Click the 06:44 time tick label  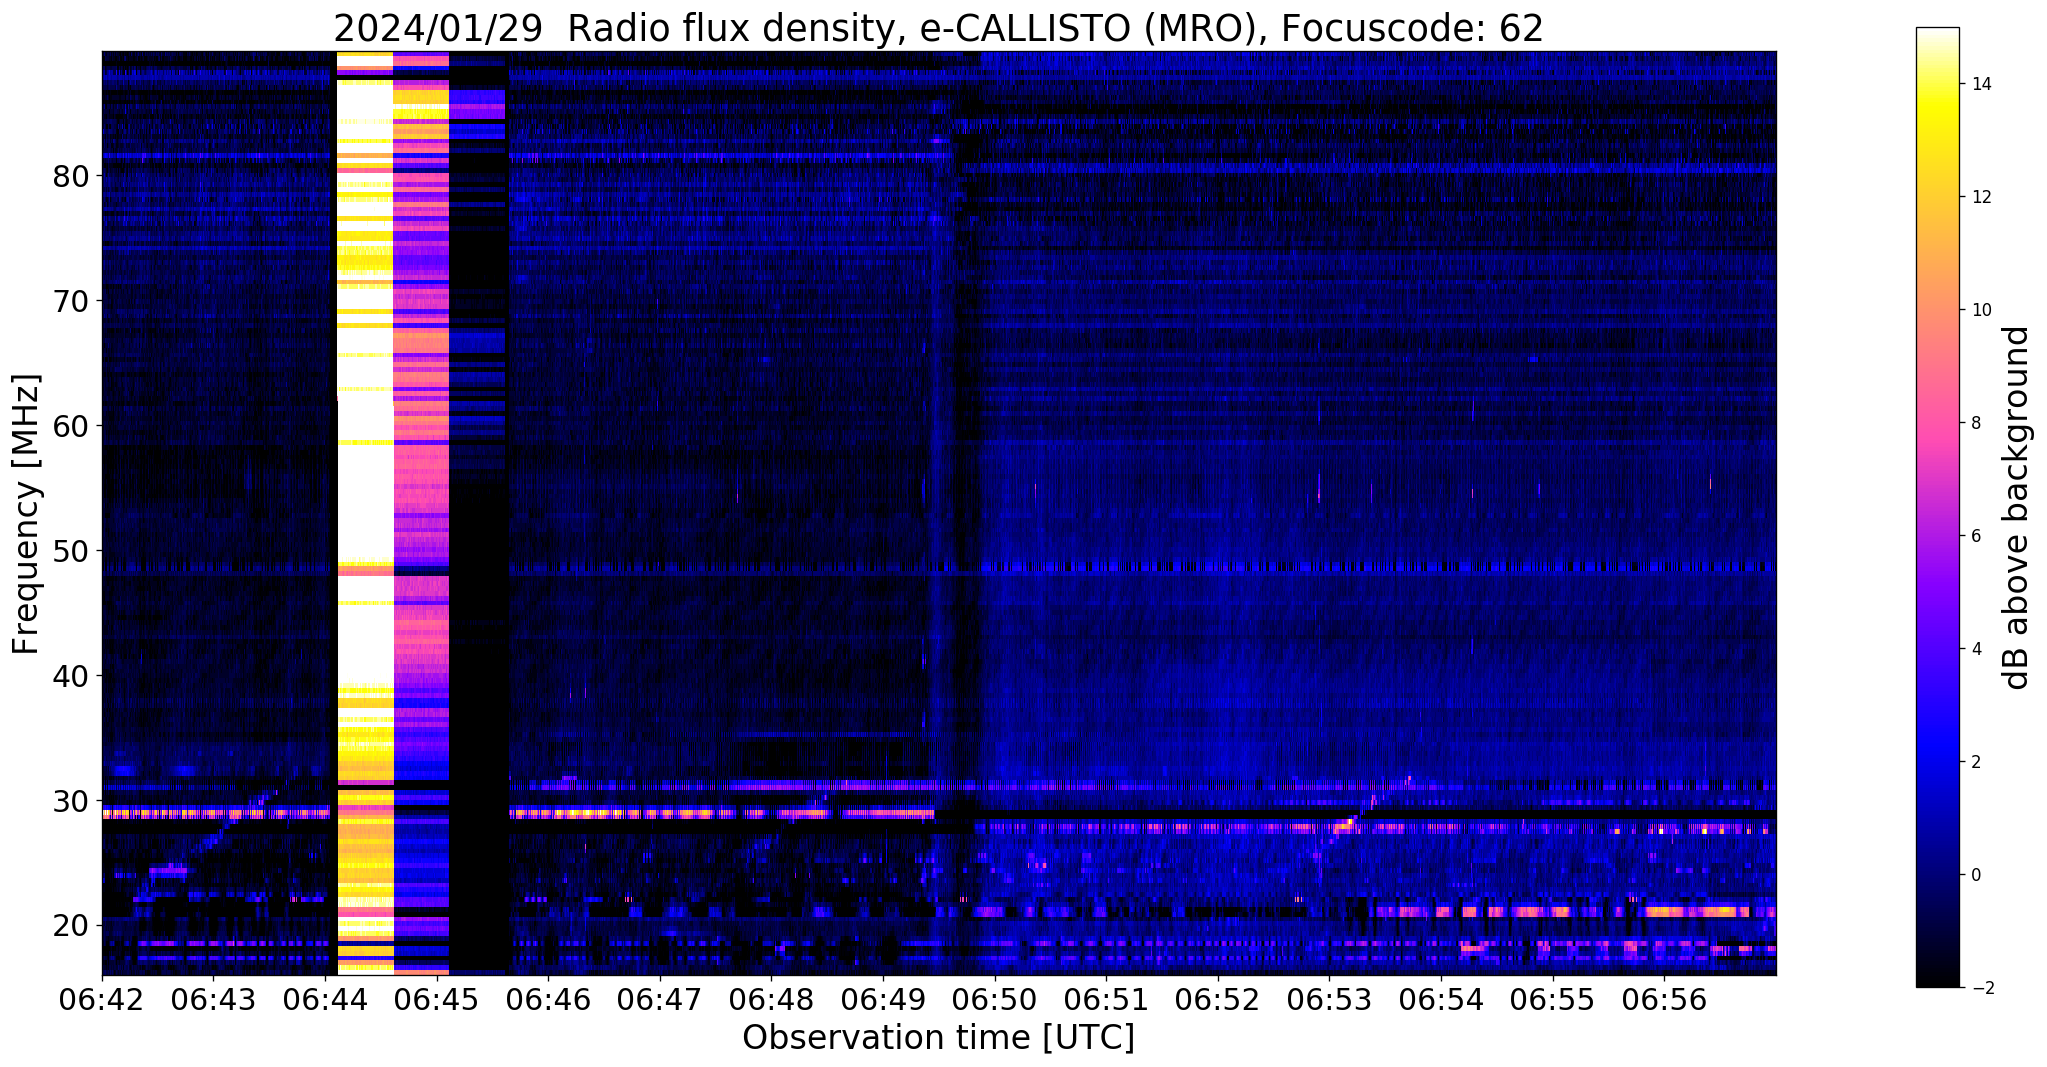pos(325,1000)
